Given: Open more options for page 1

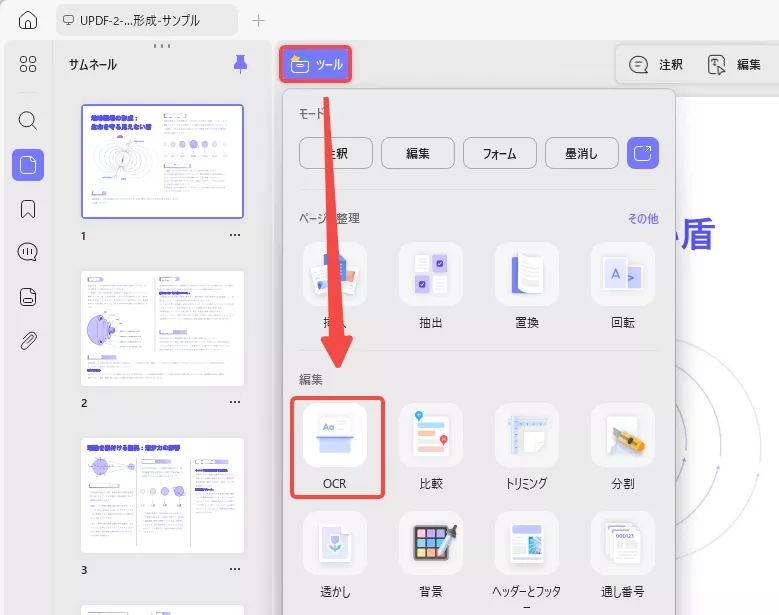Looking at the screenshot, I should coord(235,235).
